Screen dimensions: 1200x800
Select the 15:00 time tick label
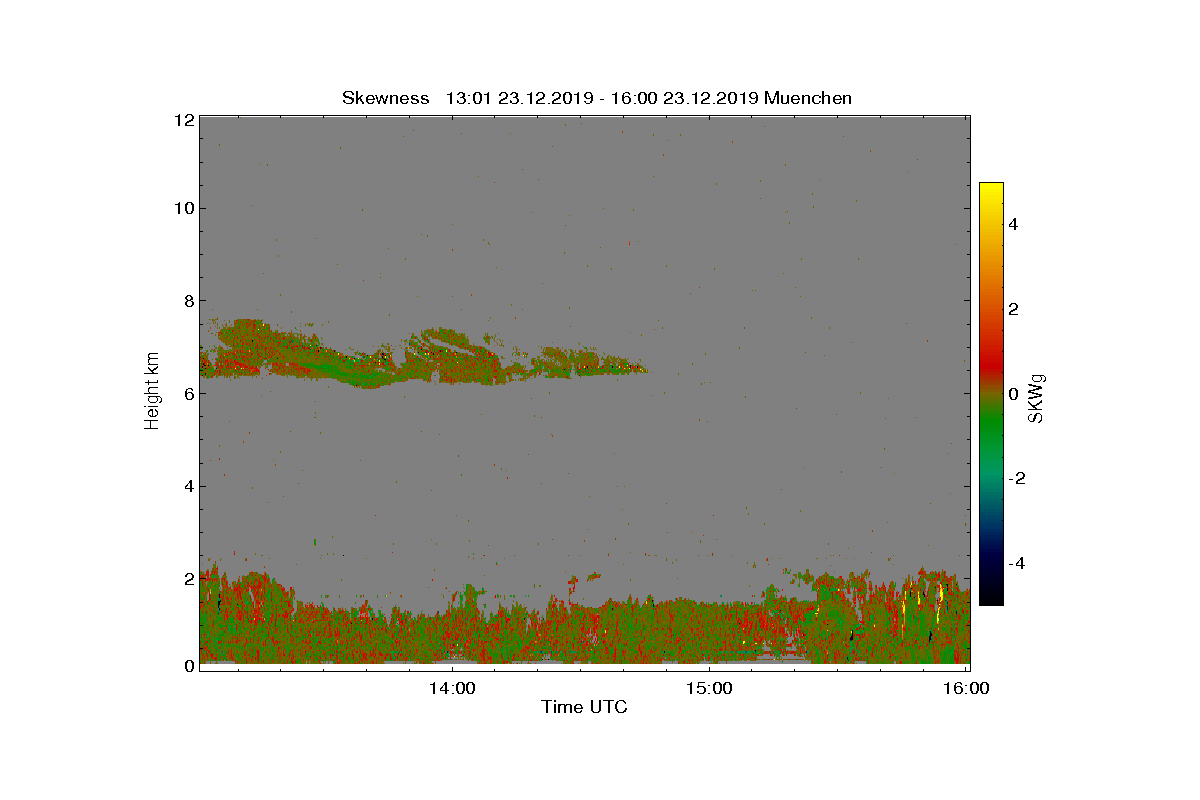coord(708,688)
